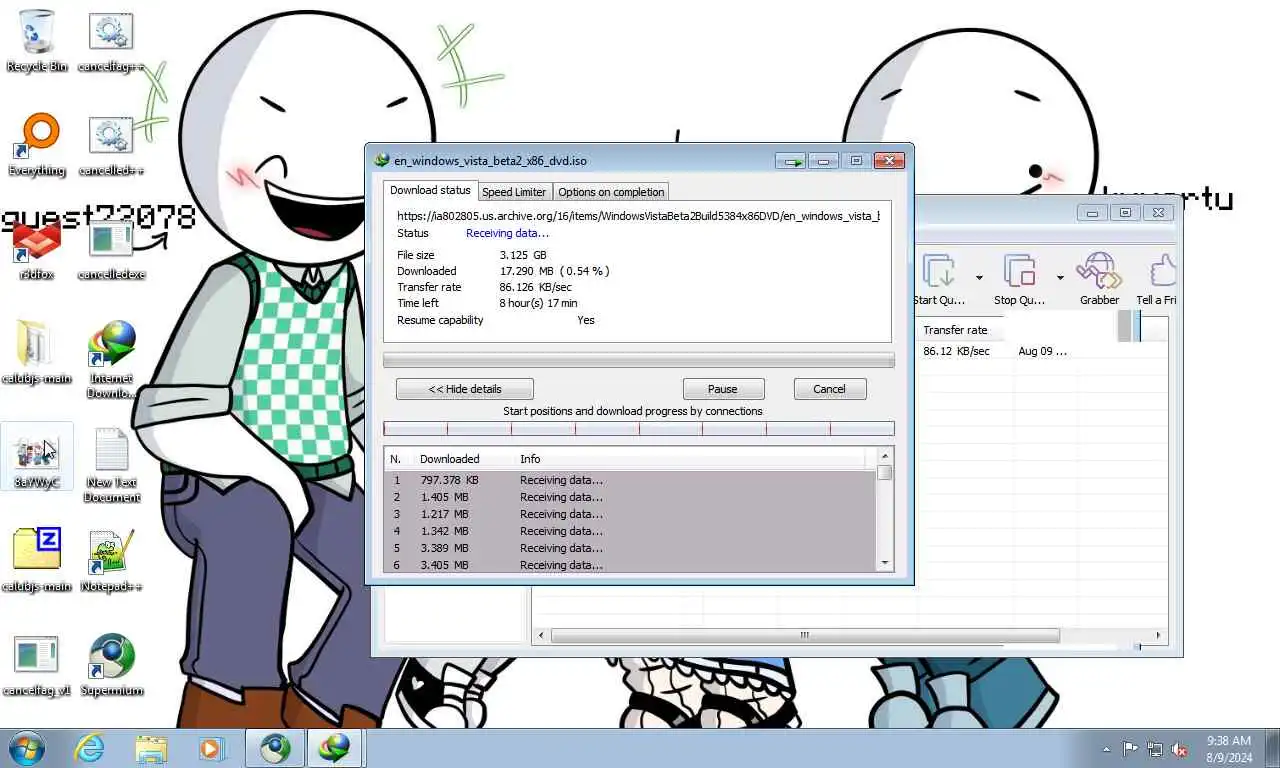Select the New Text Document file

112,465
